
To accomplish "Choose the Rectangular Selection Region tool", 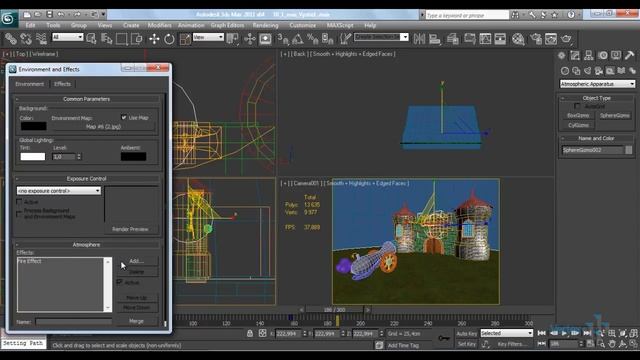I will (x=122, y=39).
